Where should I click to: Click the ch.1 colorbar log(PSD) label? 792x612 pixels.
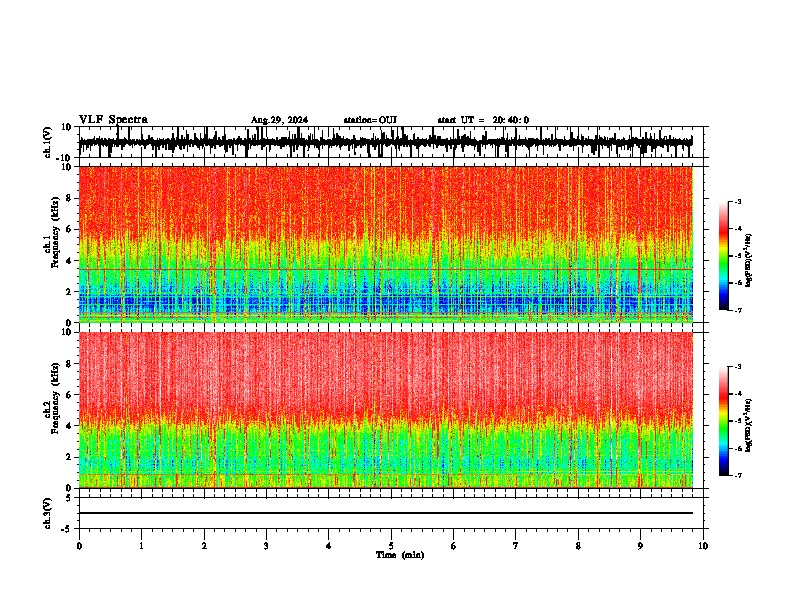click(749, 261)
